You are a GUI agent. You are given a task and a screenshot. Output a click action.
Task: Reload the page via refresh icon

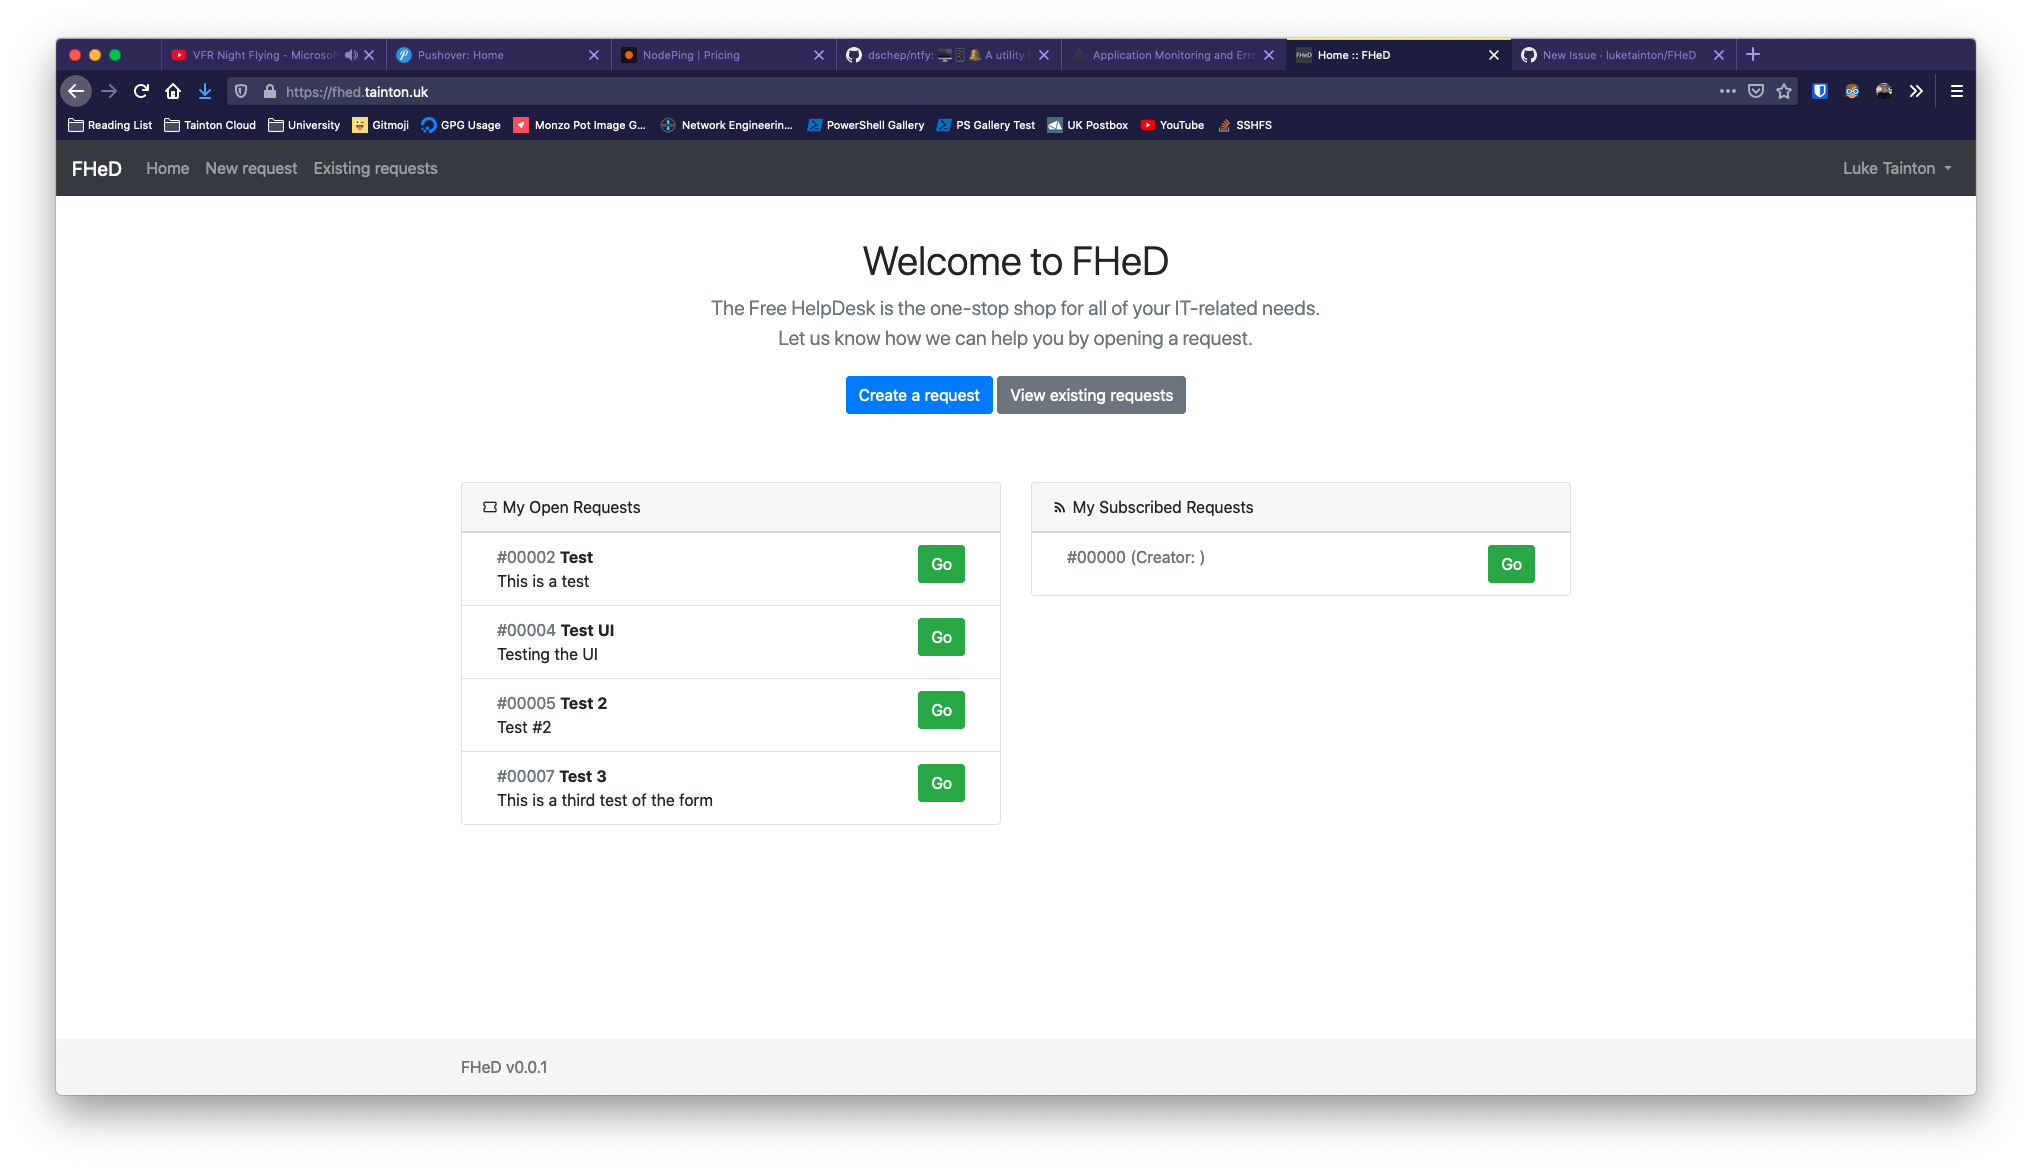click(141, 91)
